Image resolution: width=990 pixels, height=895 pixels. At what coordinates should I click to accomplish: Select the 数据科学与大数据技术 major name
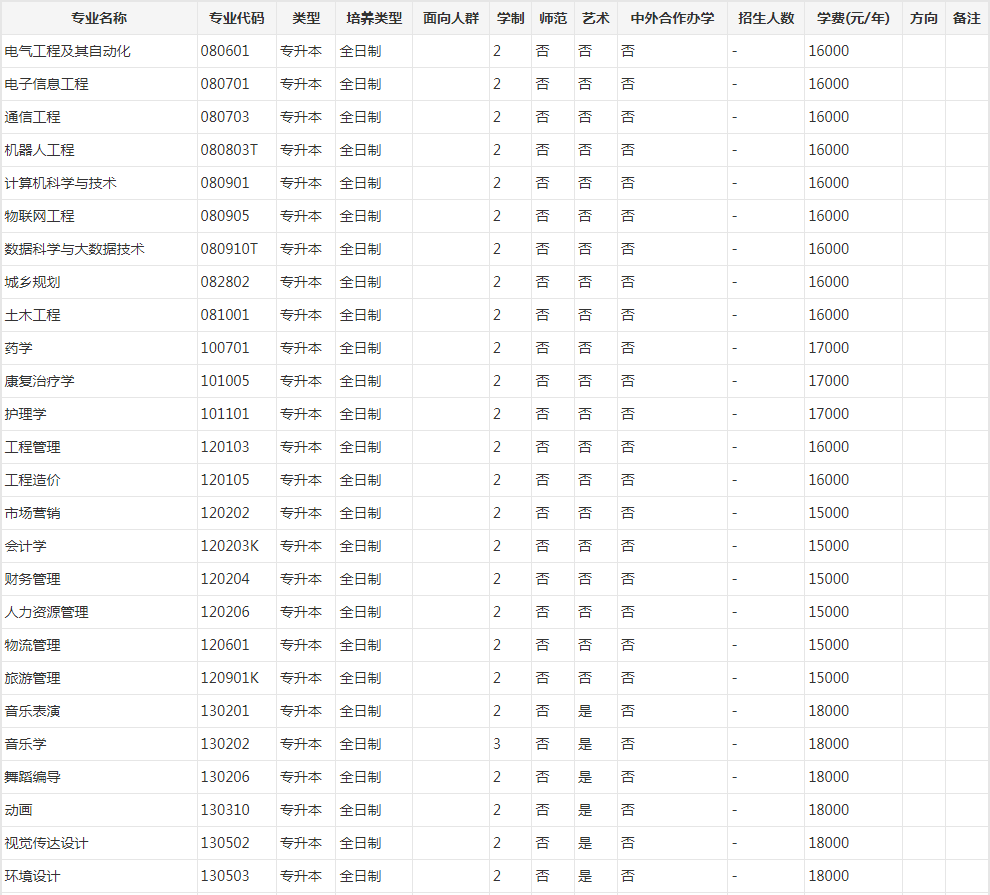(75, 249)
